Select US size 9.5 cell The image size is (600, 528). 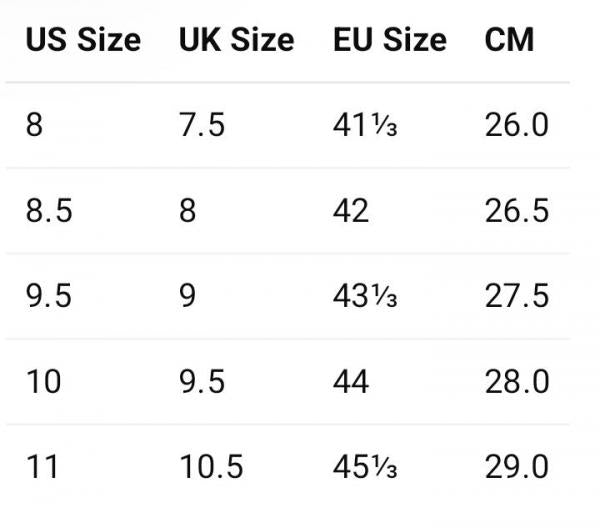pyautogui.click(x=49, y=296)
